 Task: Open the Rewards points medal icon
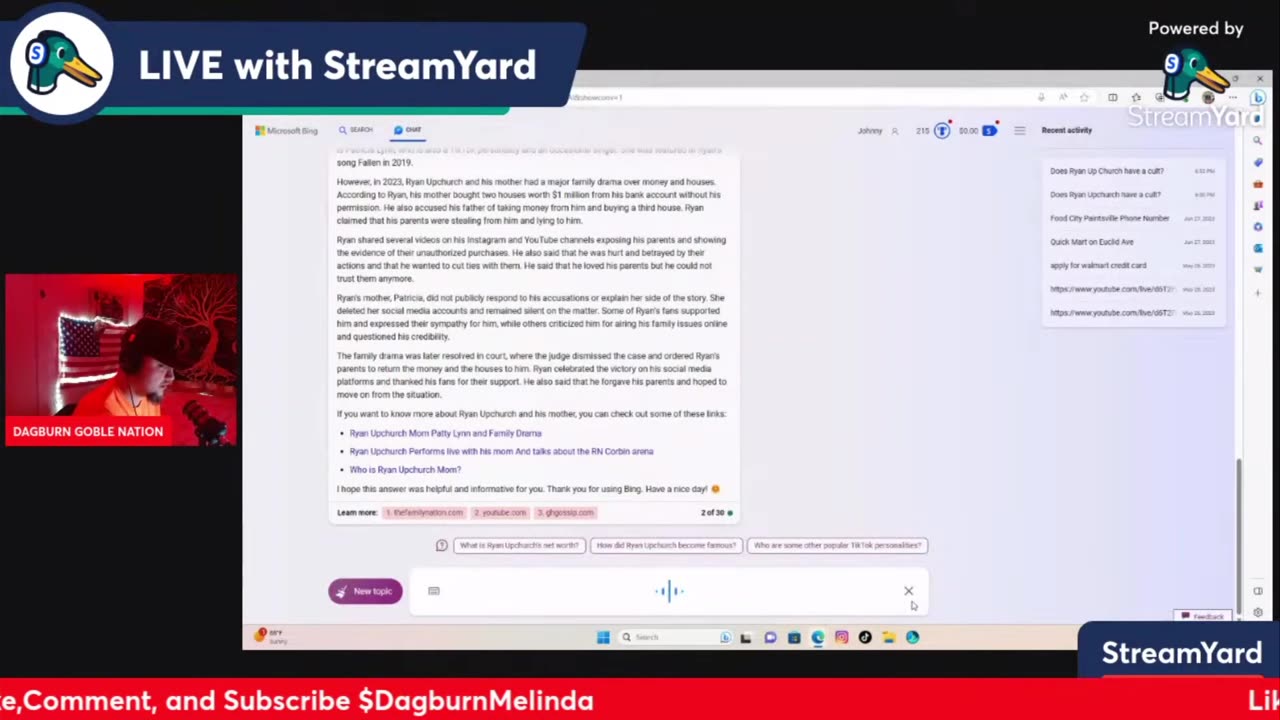tap(941, 130)
